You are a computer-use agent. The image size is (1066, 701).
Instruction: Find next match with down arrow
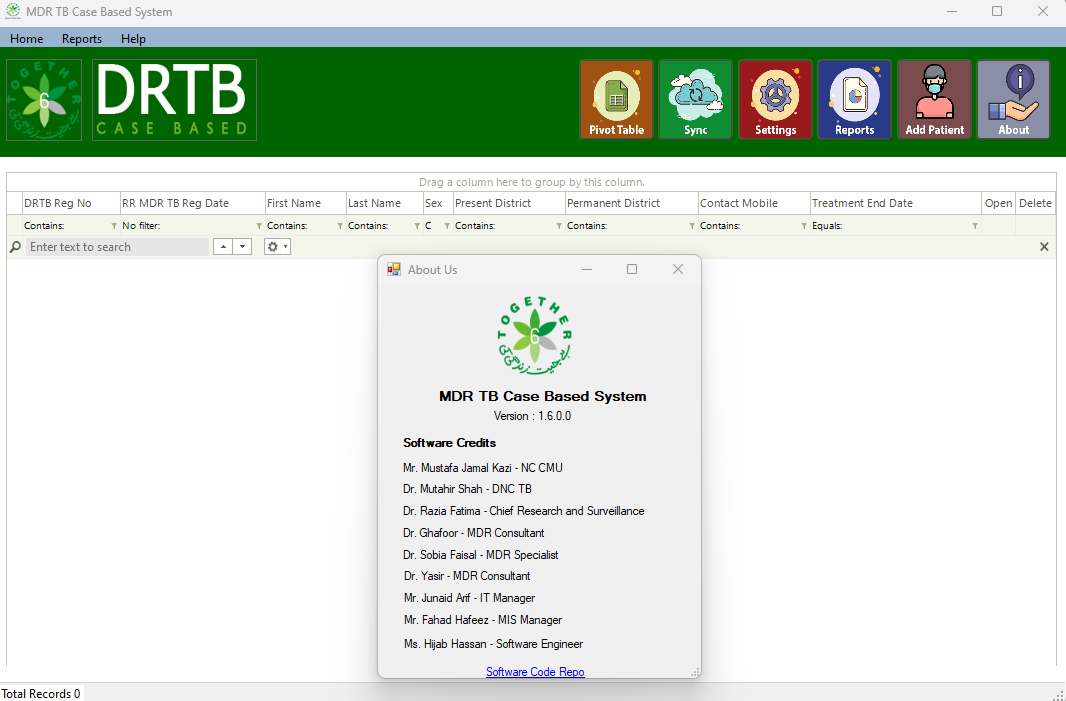point(242,247)
